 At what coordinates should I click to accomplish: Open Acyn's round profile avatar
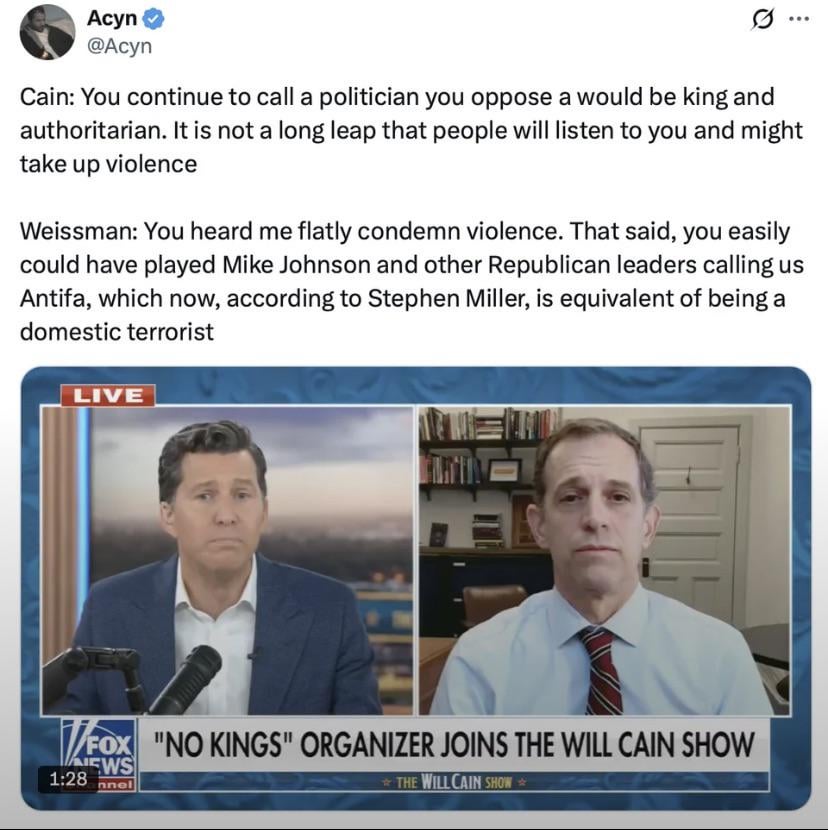pyautogui.click(x=47, y=32)
